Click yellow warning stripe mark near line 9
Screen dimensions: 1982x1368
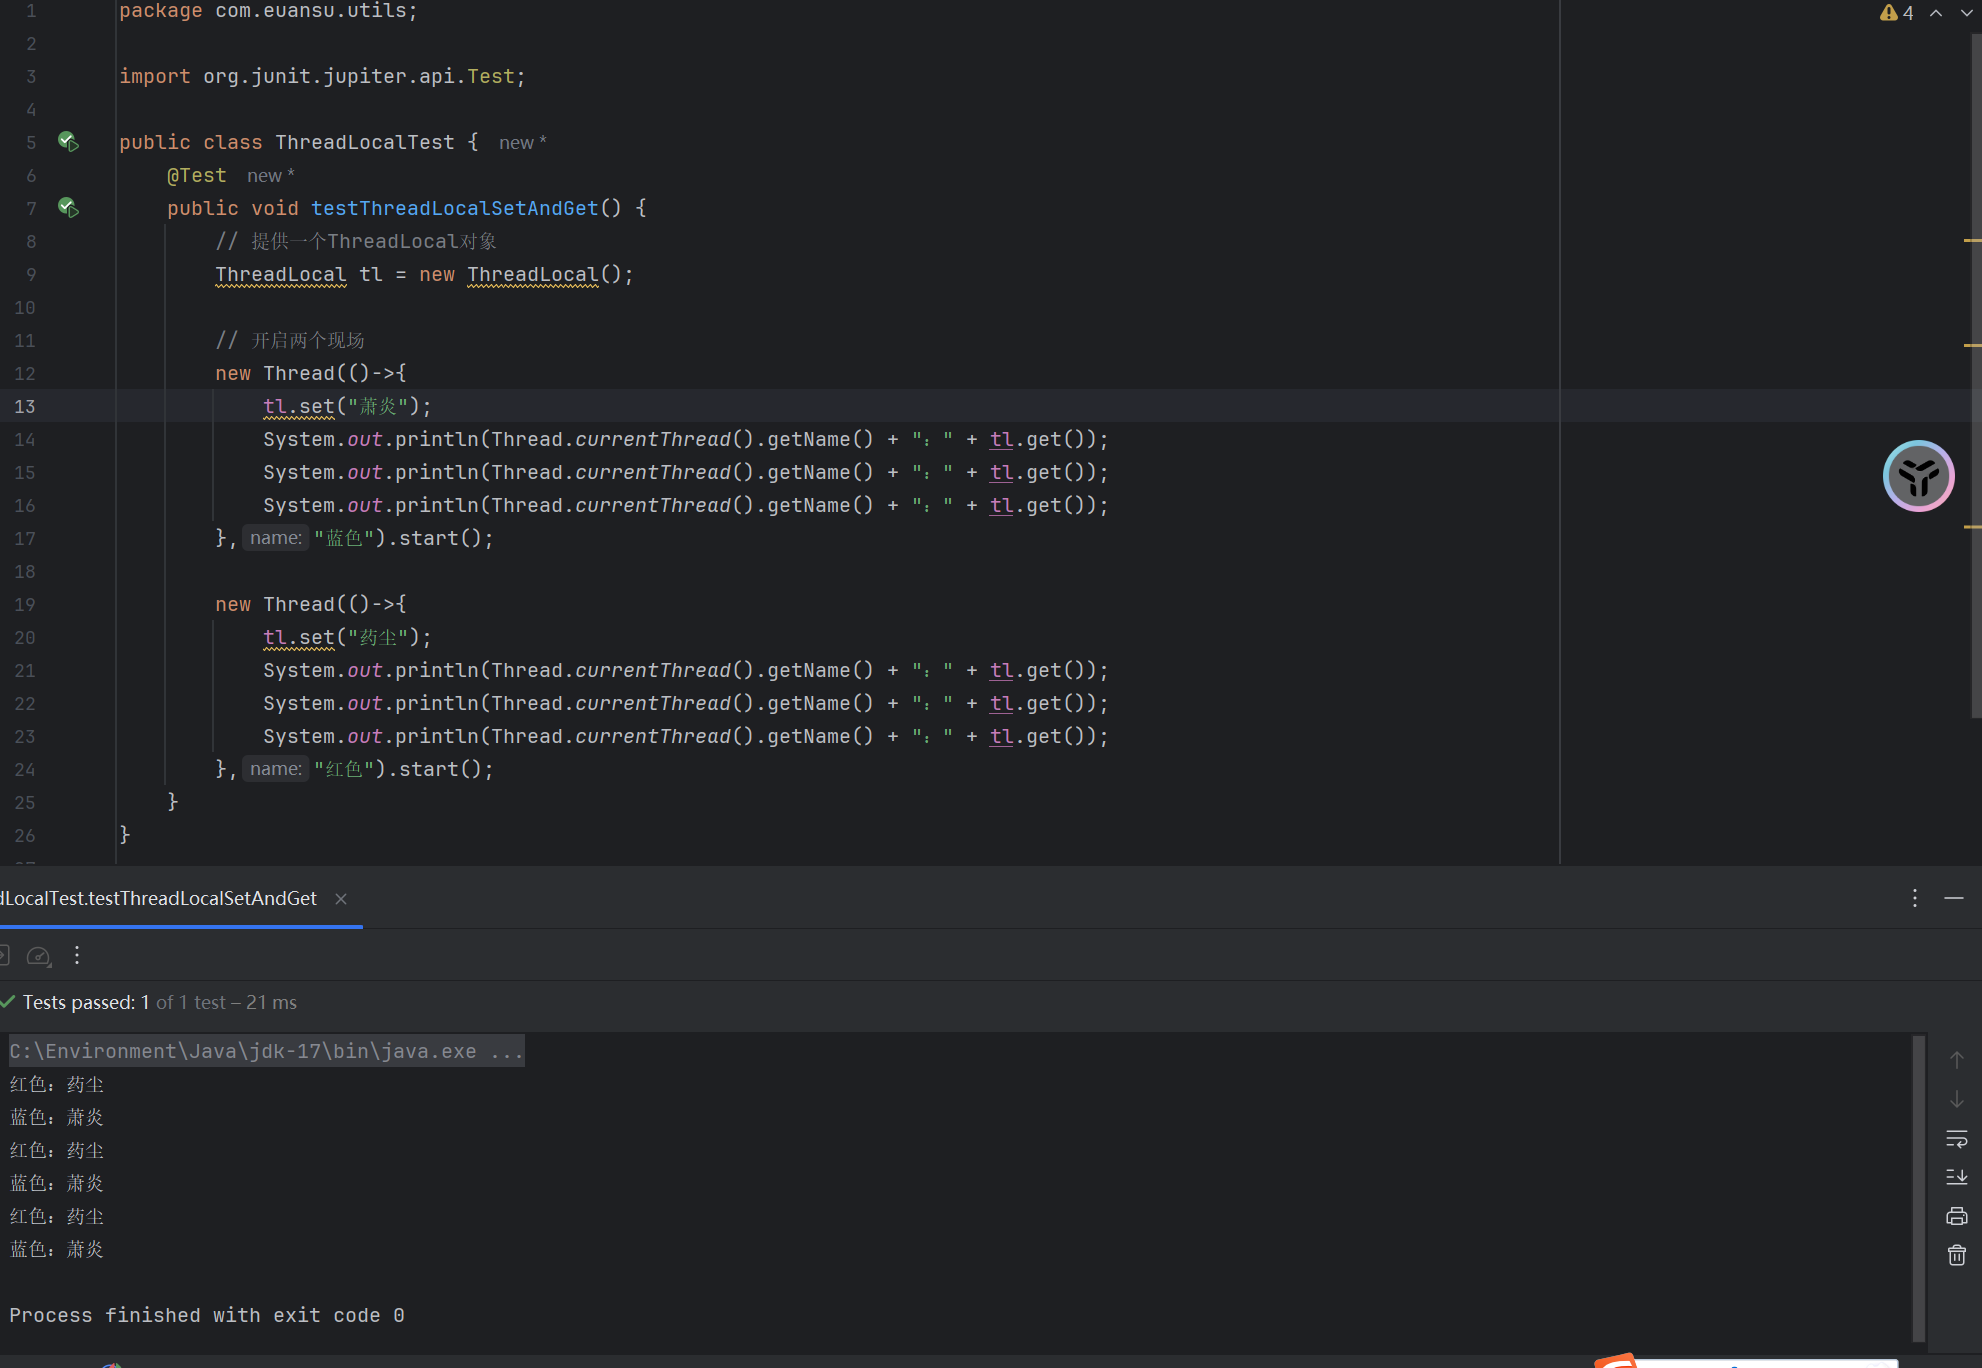pyautogui.click(x=1972, y=241)
